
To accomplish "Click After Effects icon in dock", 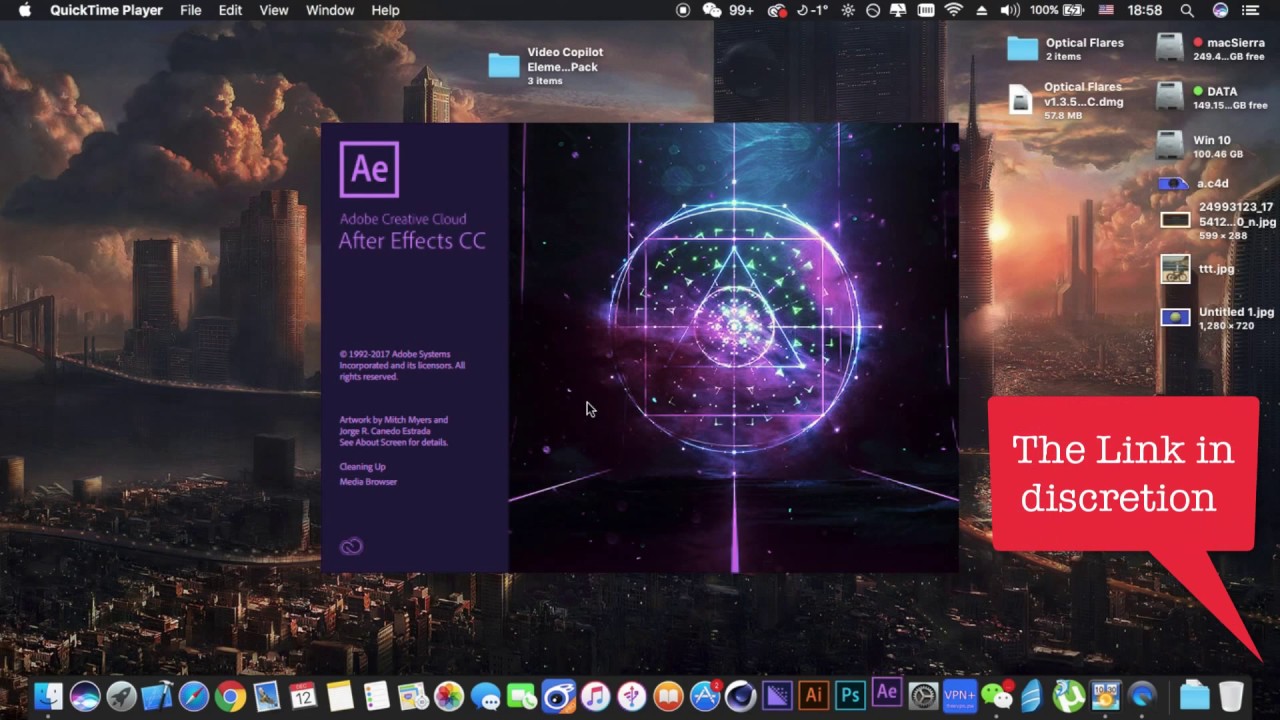I will coord(886,693).
